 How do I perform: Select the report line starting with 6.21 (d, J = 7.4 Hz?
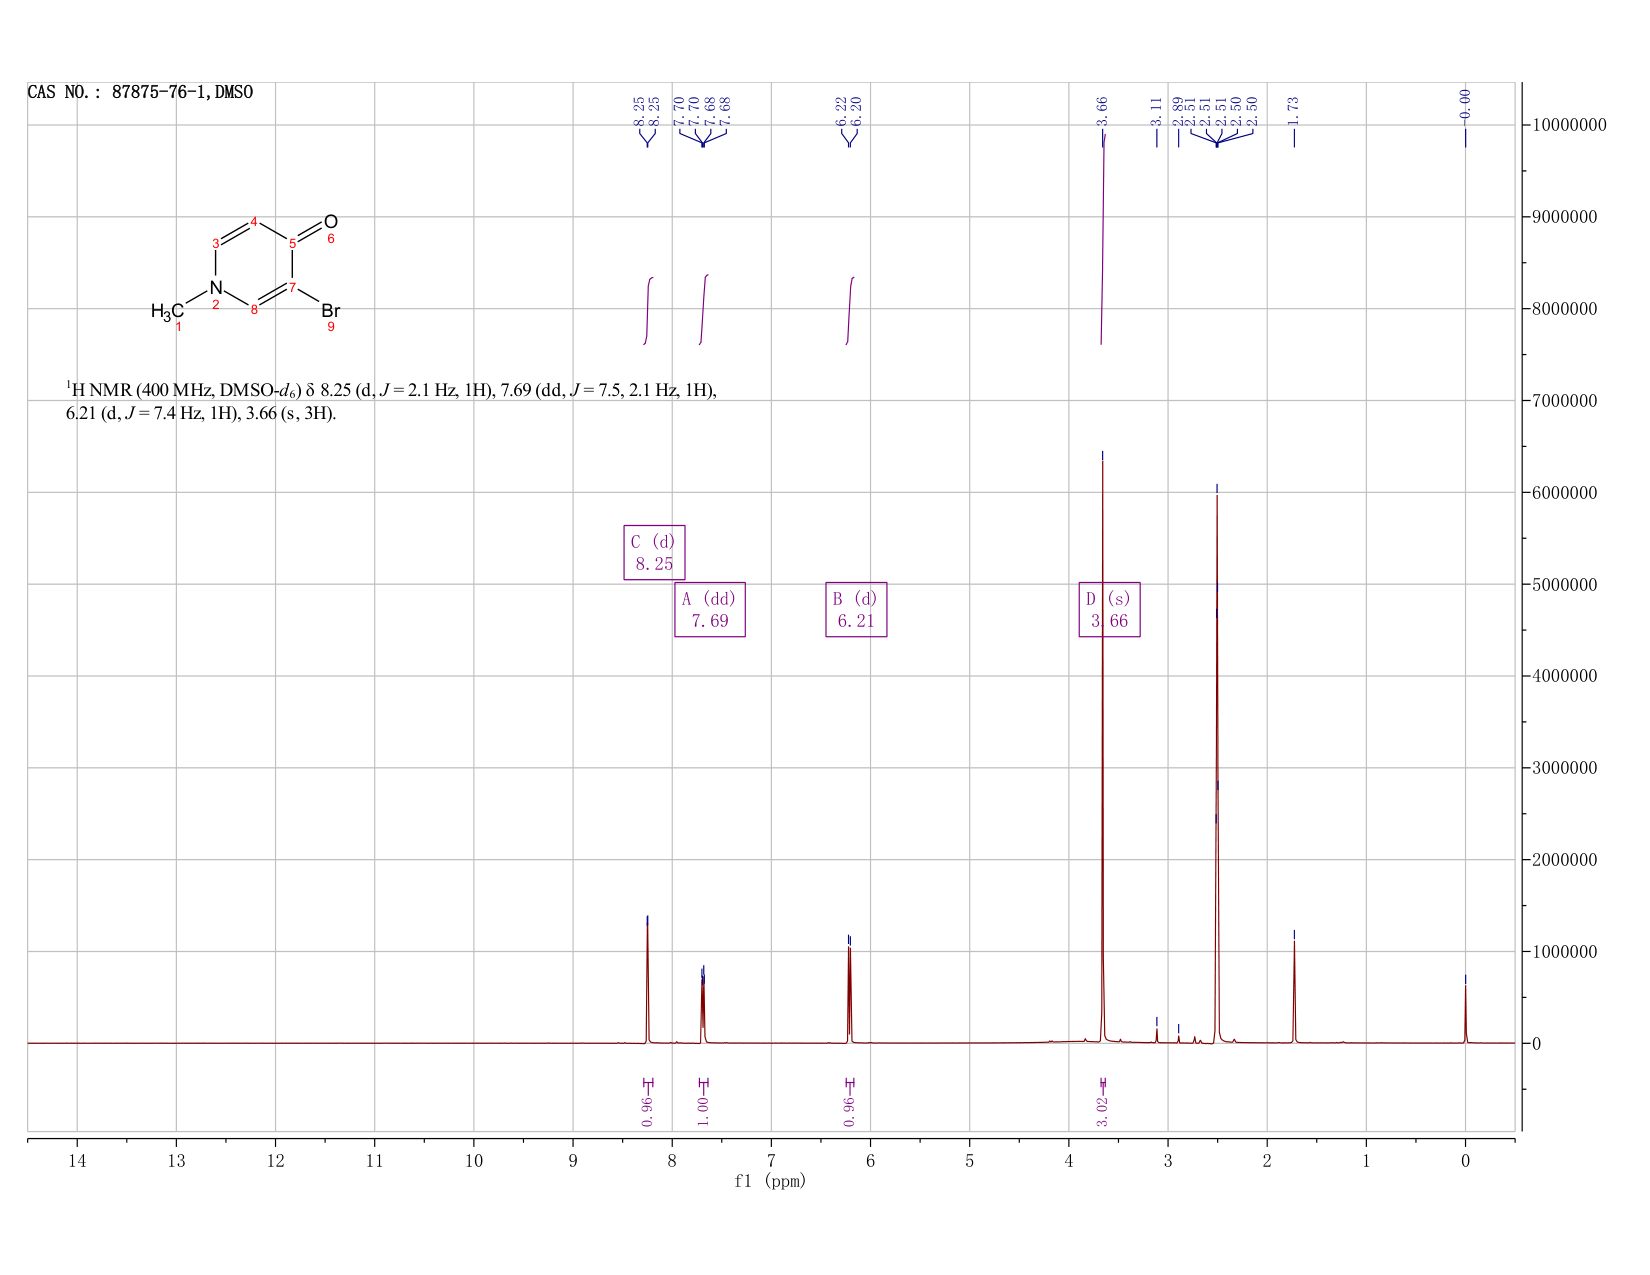pyautogui.click(x=201, y=413)
